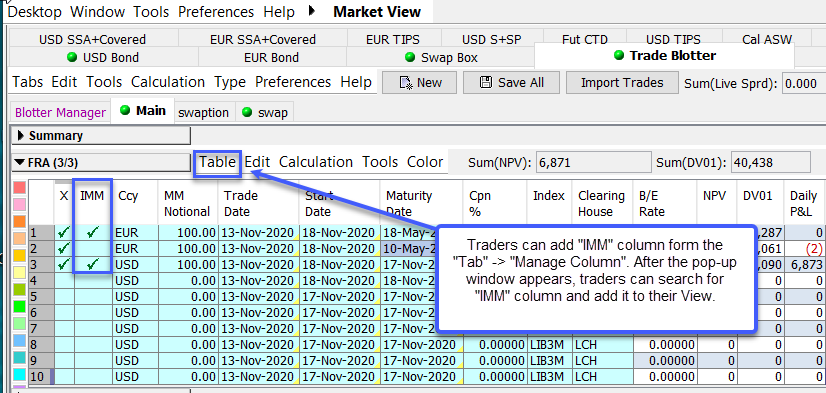The height and width of the screenshot is (393, 826).
Task: Pick the red color swatch
Action: click(x=19, y=188)
